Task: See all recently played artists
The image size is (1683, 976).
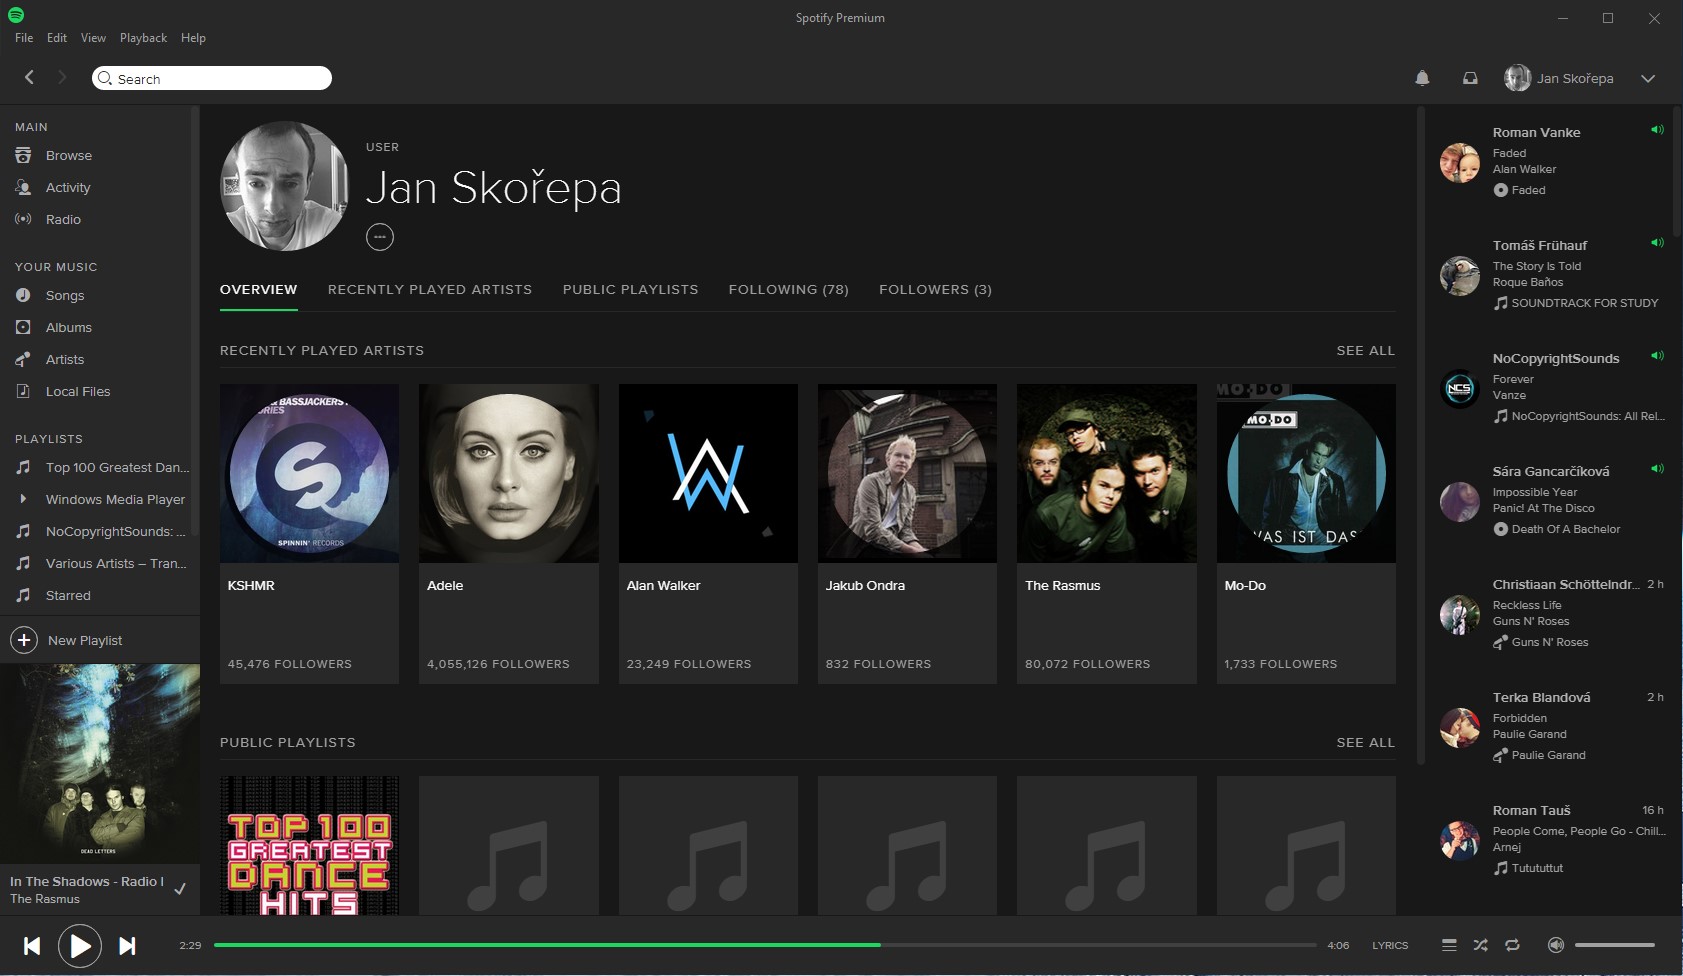Action: 1365,350
